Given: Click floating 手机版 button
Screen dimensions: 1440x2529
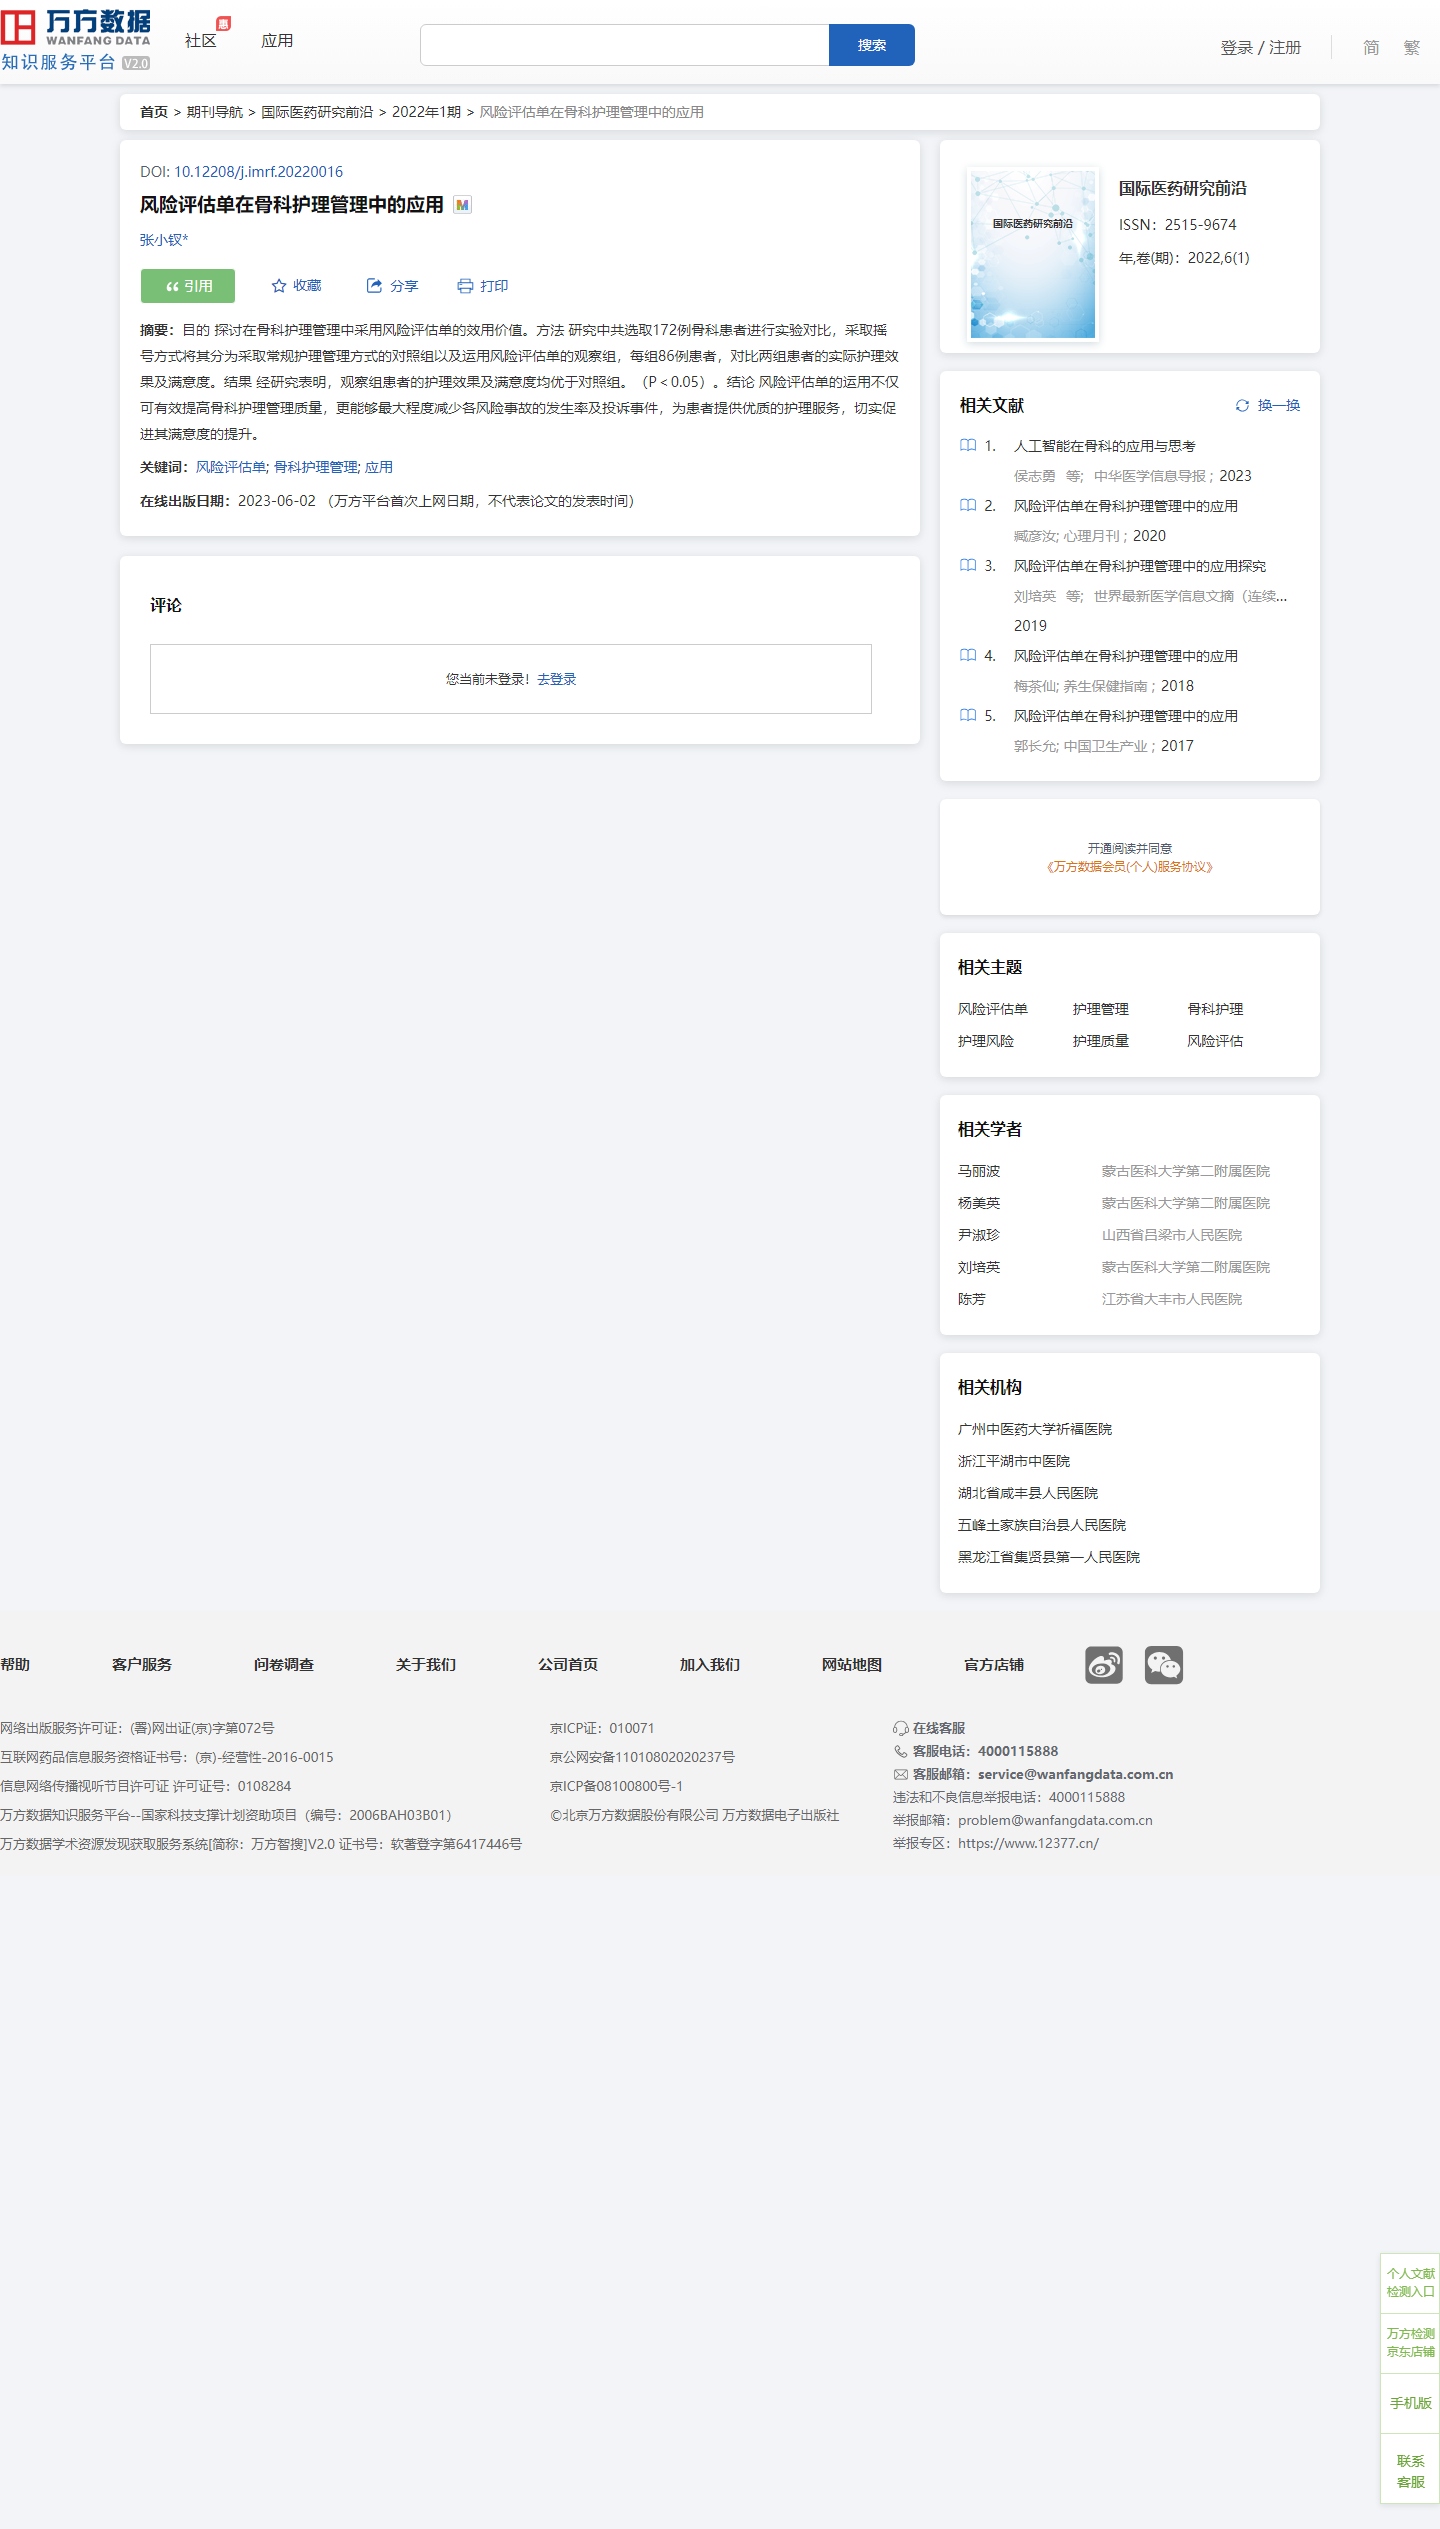Looking at the screenshot, I should click(x=1410, y=2402).
